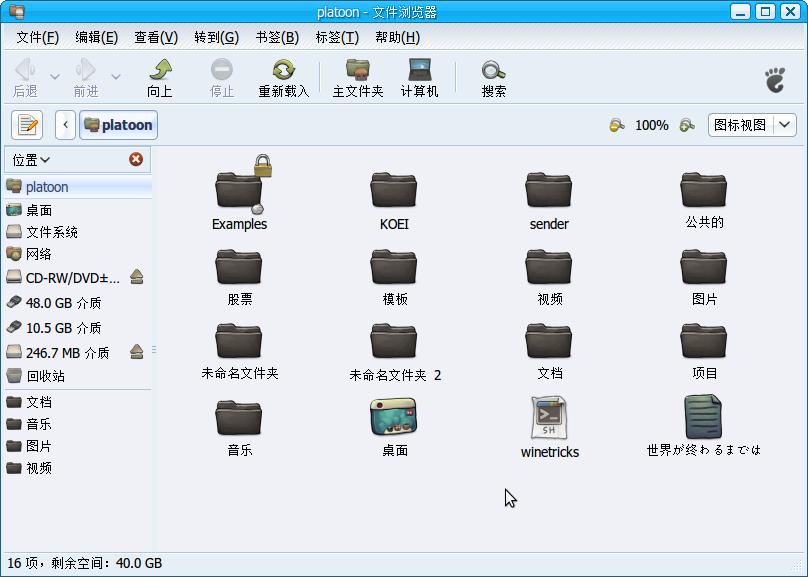The height and width of the screenshot is (577, 808).
Task: Open the 编辑(E) menu
Action: [96, 37]
